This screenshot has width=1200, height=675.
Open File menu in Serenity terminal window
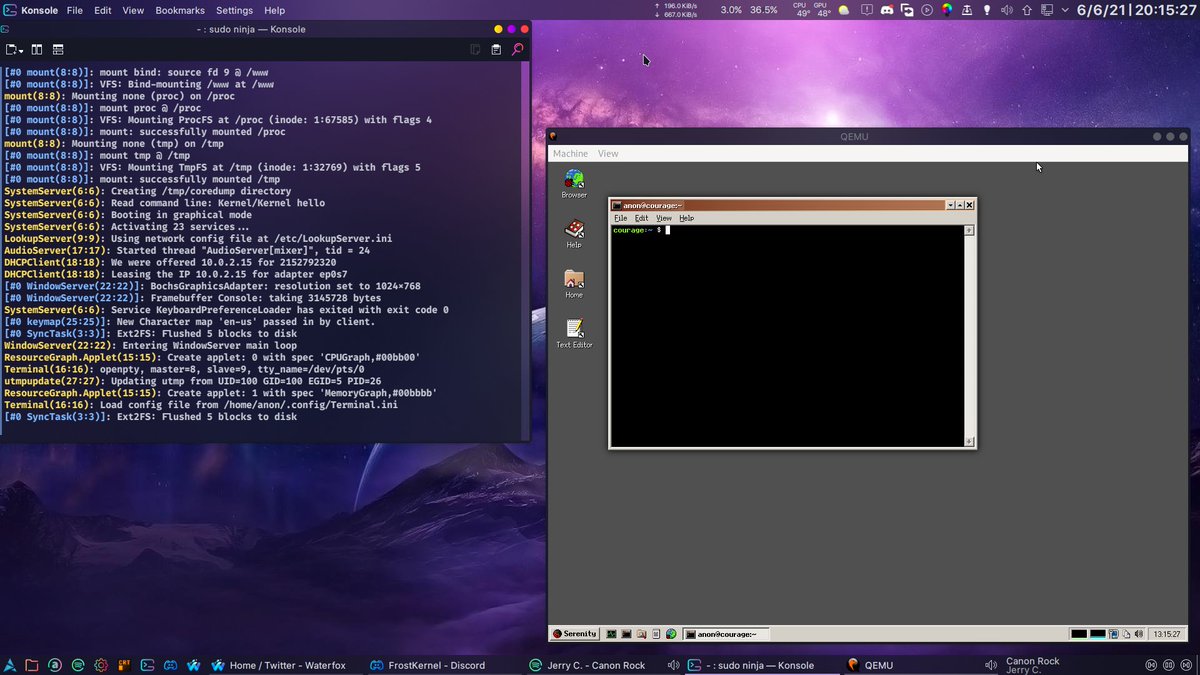pos(620,218)
